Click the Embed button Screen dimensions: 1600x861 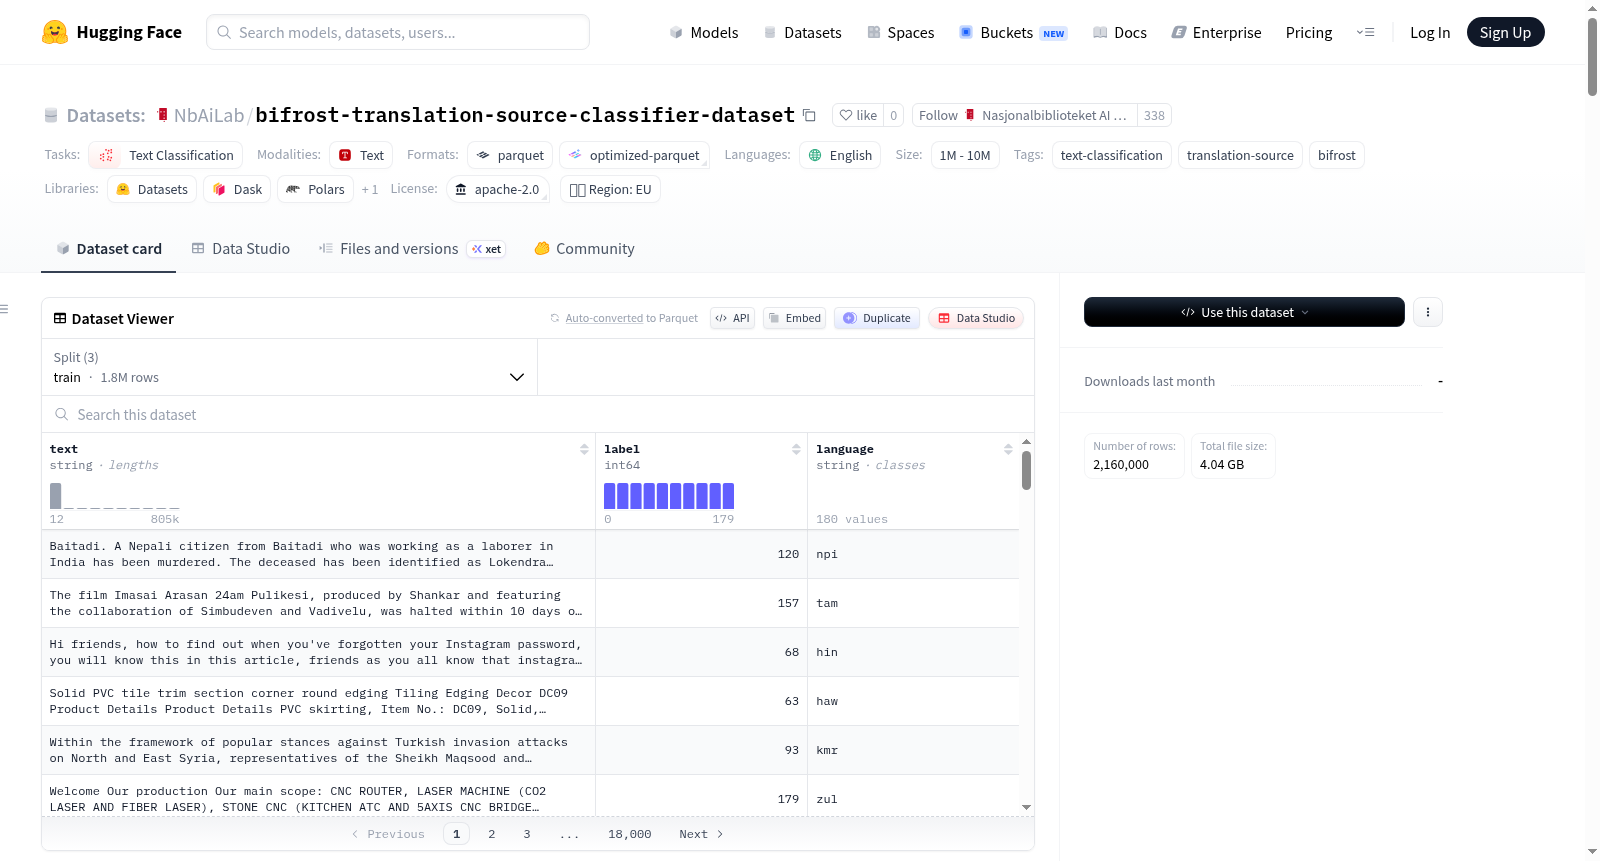click(x=794, y=318)
